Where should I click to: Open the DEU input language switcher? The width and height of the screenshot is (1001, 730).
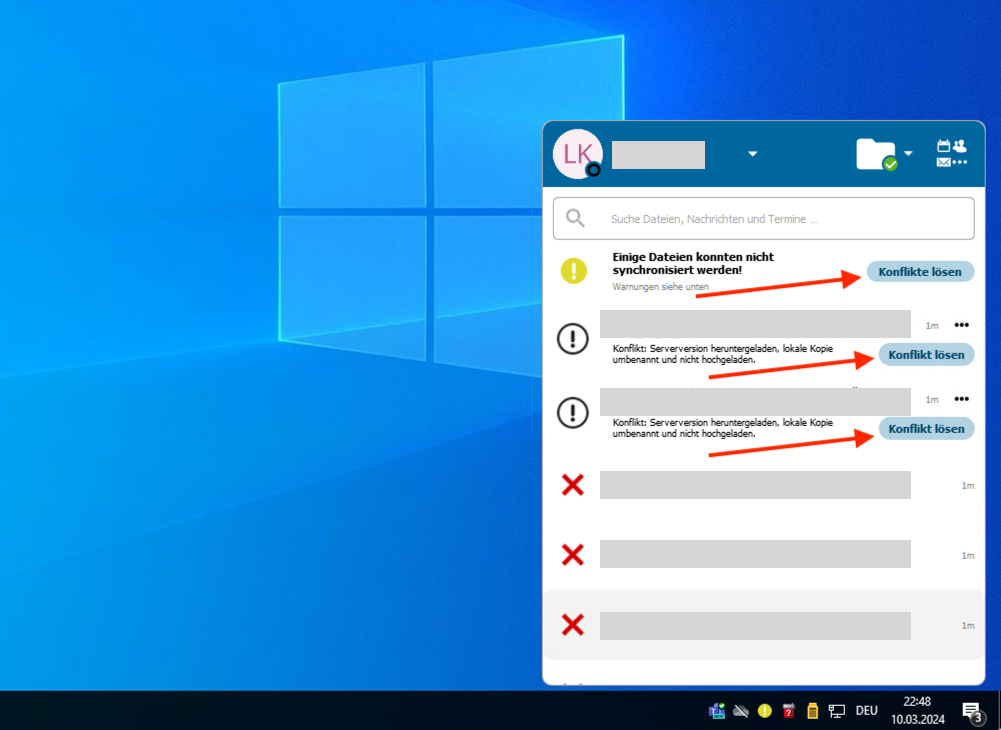tap(866, 711)
